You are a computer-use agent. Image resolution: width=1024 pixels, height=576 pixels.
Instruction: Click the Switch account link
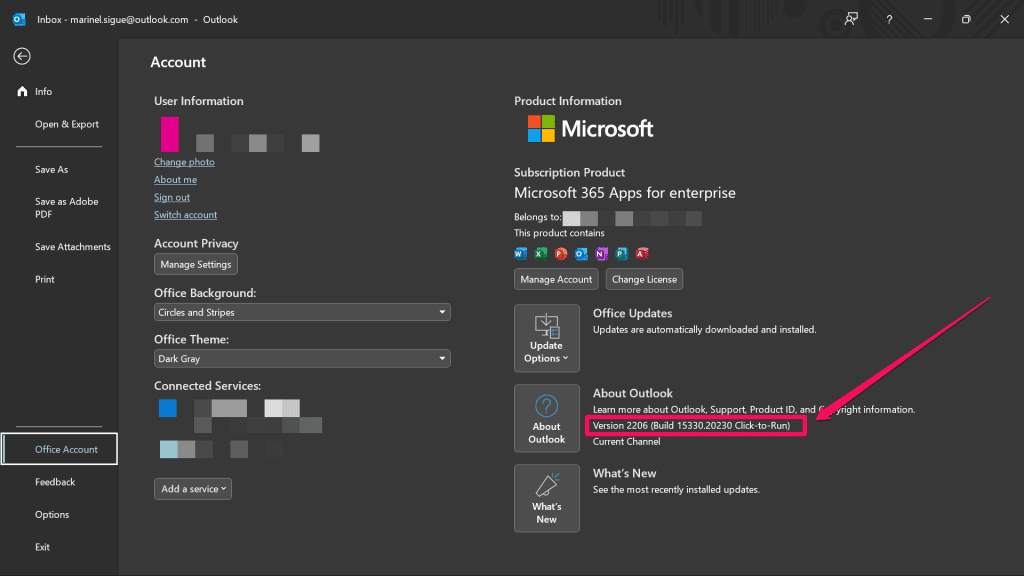[185, 215]
